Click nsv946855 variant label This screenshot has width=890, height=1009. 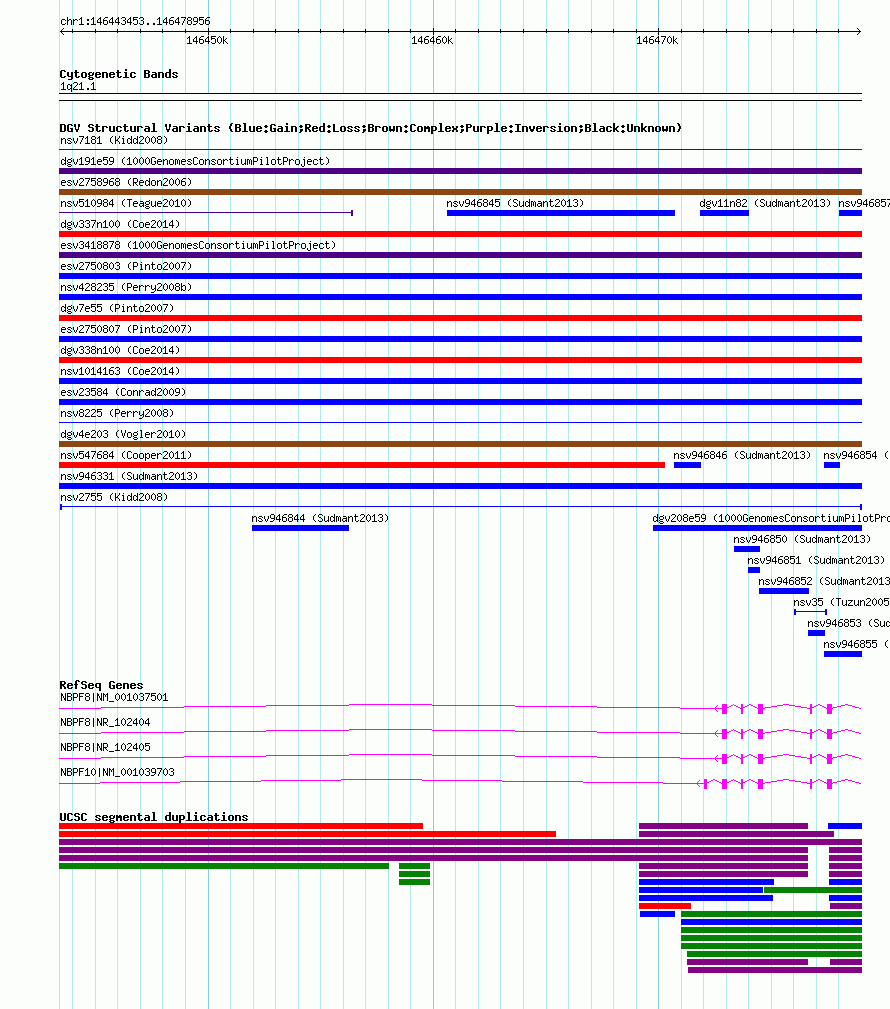click(x=857, y=645)
